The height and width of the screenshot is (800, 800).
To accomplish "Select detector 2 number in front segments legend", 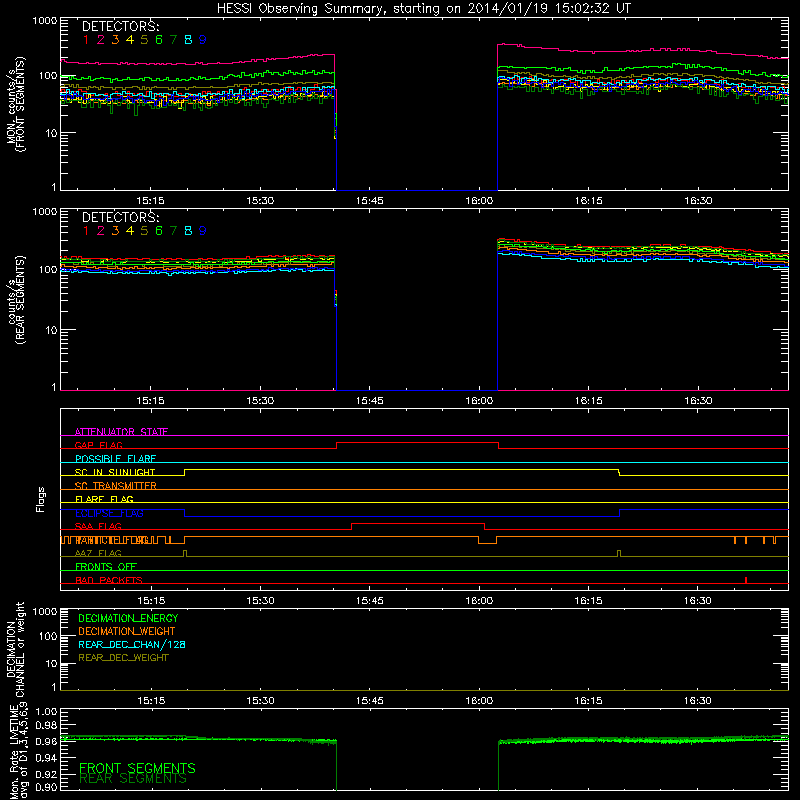I will (x=101, y=40).
